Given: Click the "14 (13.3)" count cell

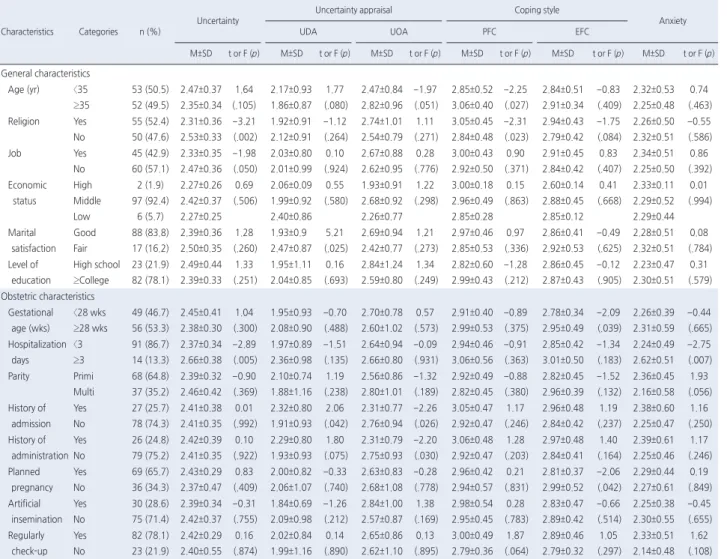Looking at the screenshot, I should click(x=150, y=360).
